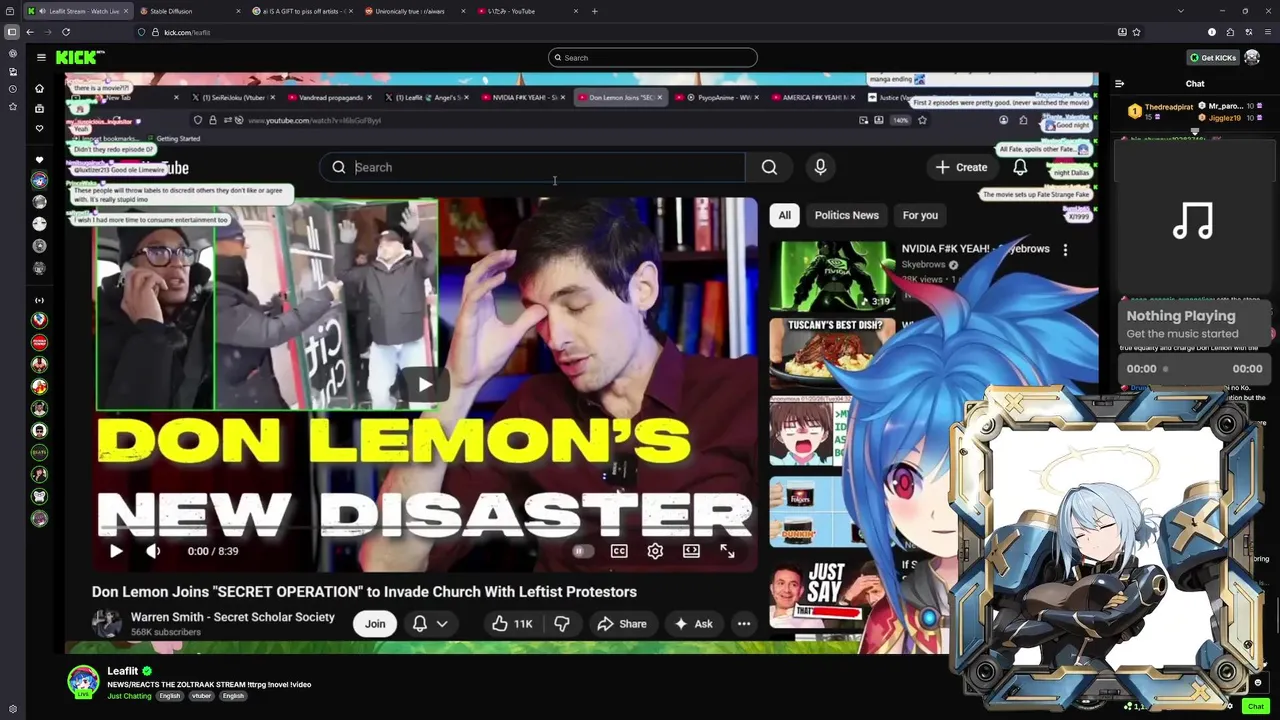
Task: Click the Ask button under video
Action: pyautogui.click(x=693, y=624)
